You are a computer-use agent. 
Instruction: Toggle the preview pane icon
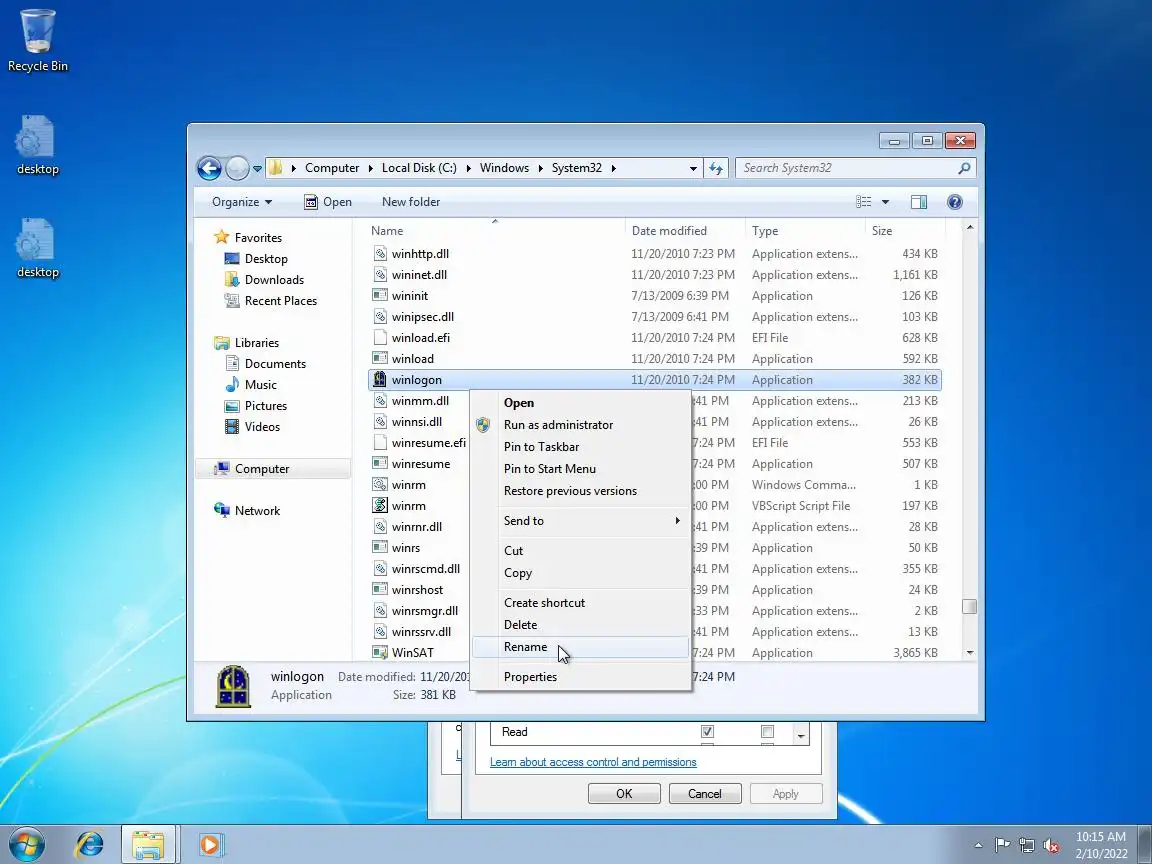(x=918, y=202)
